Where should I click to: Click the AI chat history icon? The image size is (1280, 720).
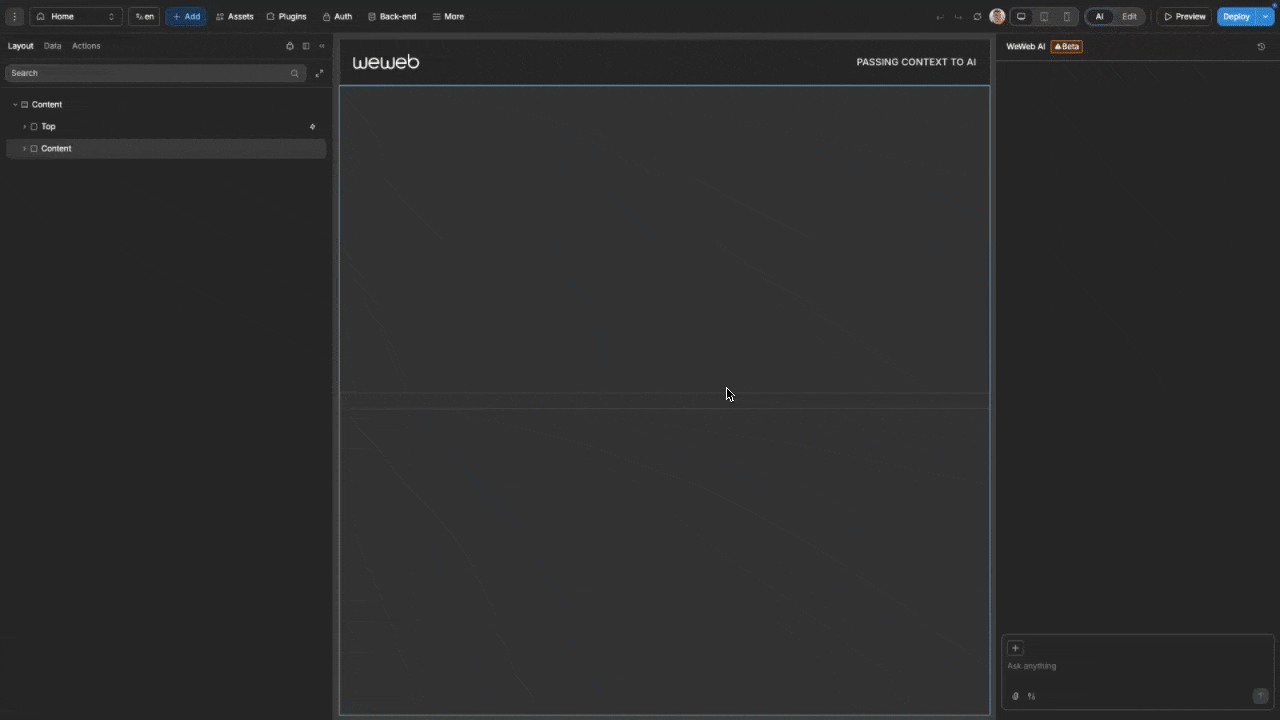click(1261, 46)
